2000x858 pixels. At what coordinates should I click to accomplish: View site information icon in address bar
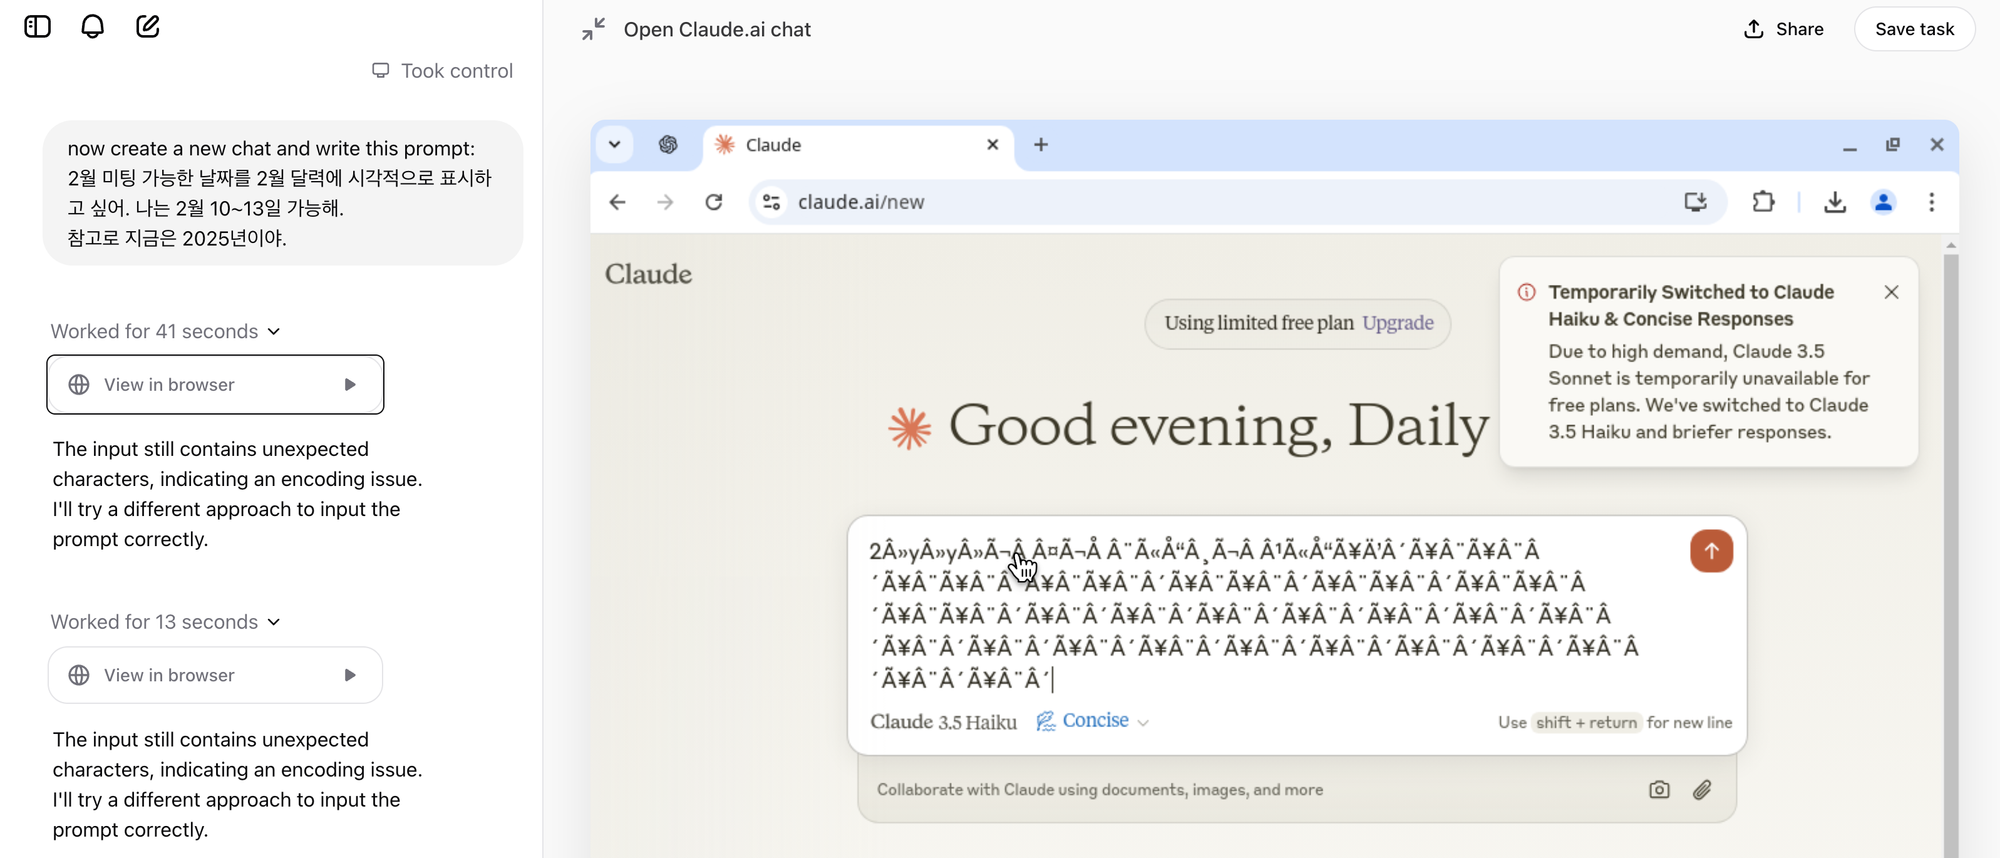[771, 202]
